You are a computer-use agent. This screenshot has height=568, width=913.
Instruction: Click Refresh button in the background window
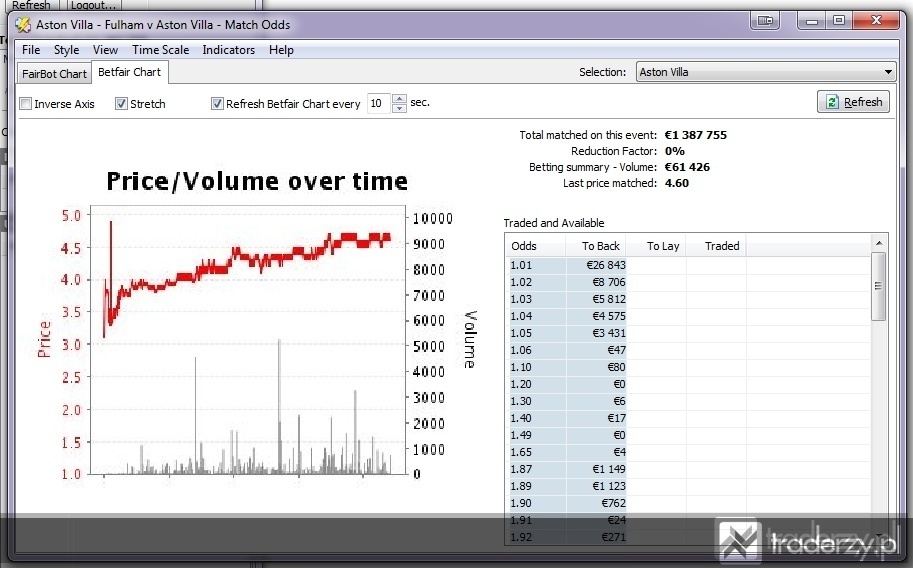coord(31,5)
